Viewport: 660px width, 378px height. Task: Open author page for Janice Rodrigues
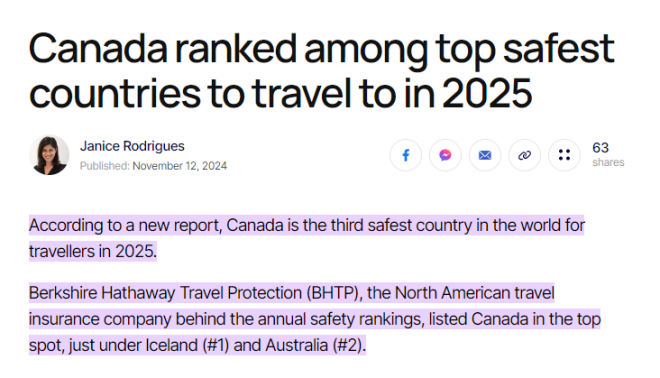pos(132,146)
